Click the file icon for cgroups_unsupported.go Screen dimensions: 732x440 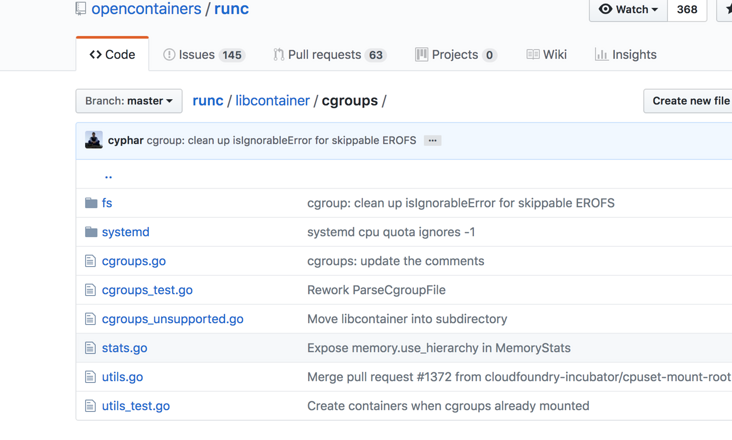[90, 319]
